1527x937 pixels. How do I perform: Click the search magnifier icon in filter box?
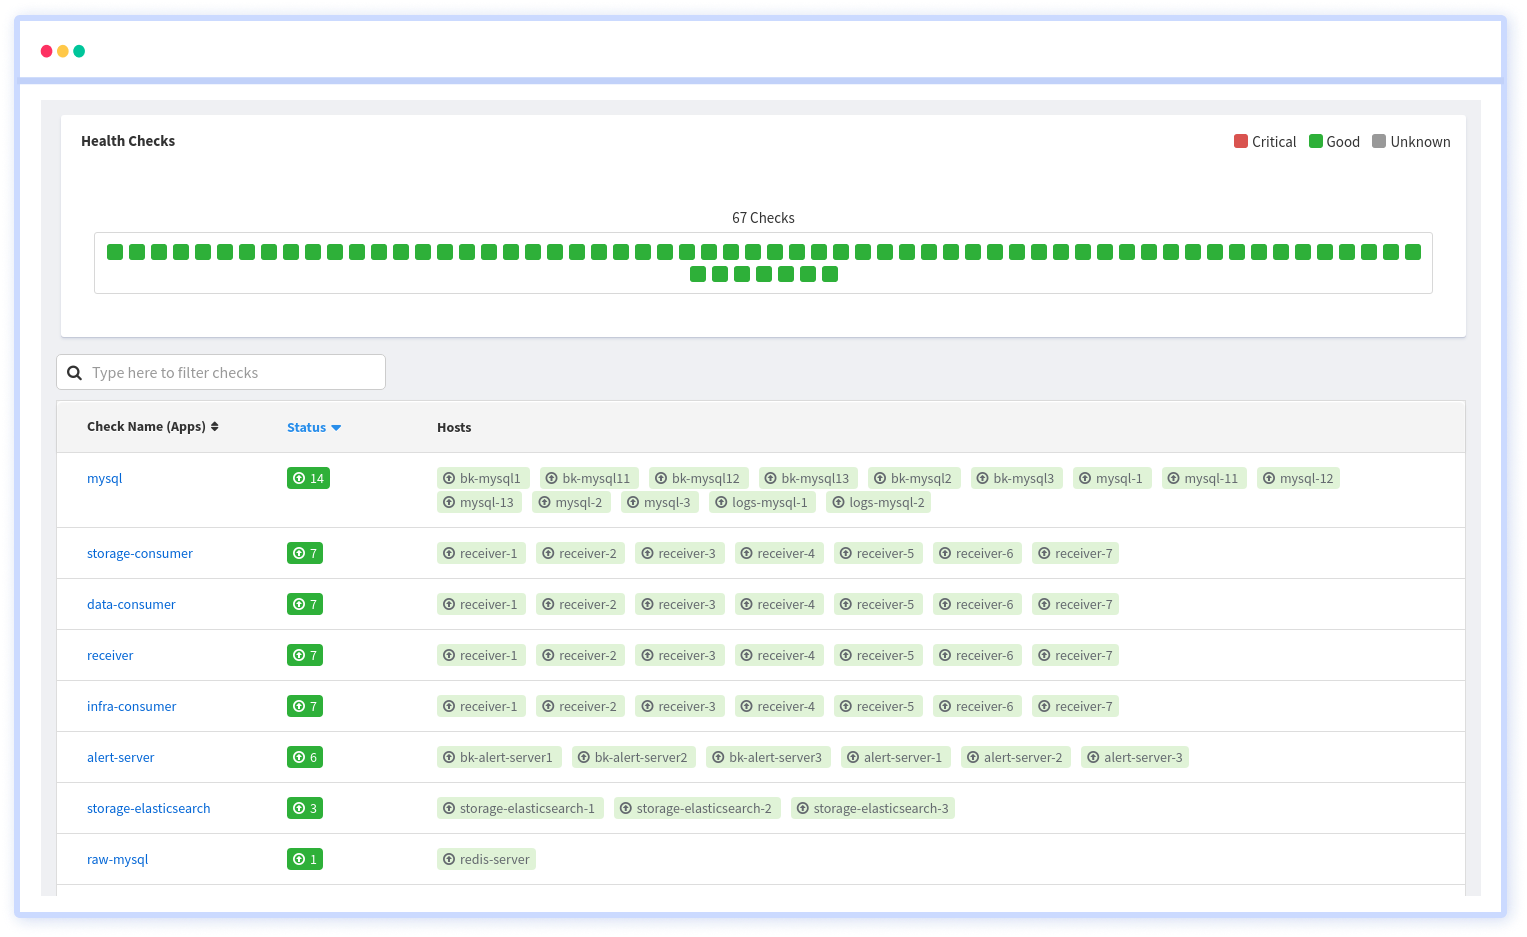pos(74,373)
